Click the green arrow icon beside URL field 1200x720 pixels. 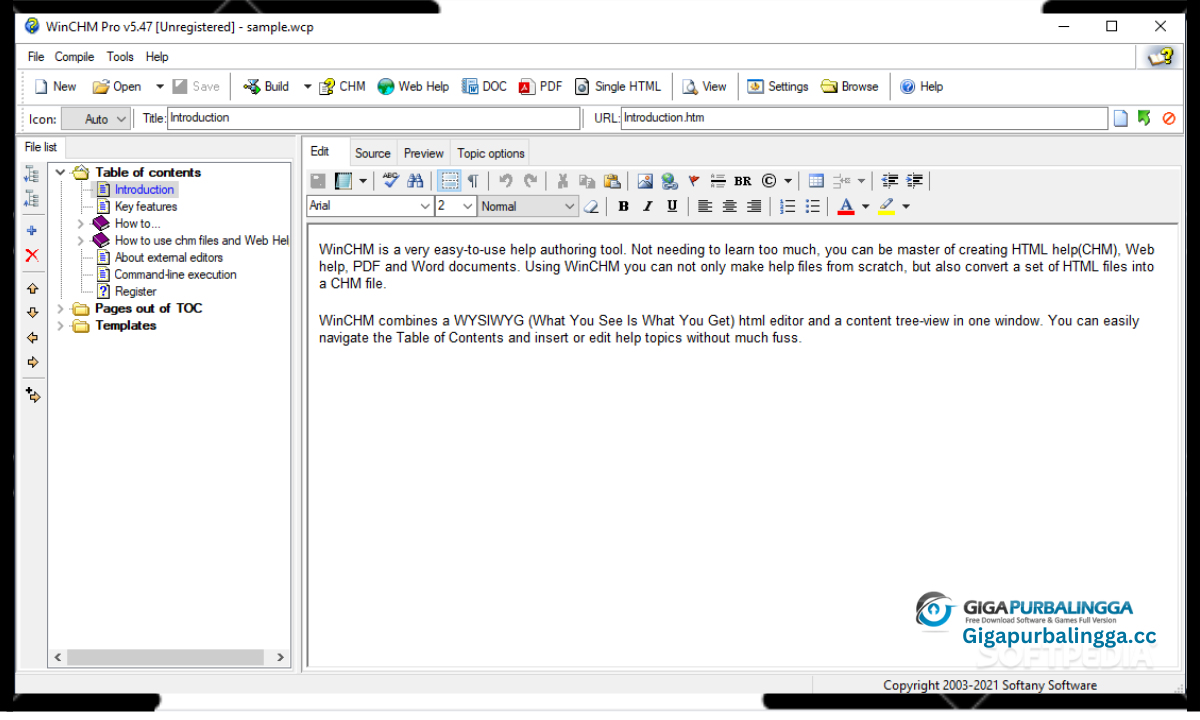tap(1145, 118)
